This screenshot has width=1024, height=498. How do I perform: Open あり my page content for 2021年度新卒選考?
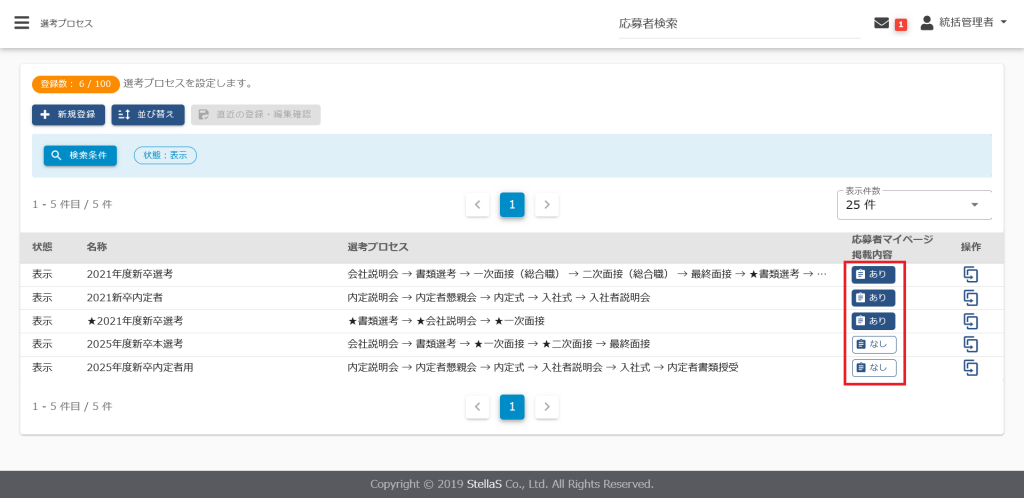pos(873,275)
